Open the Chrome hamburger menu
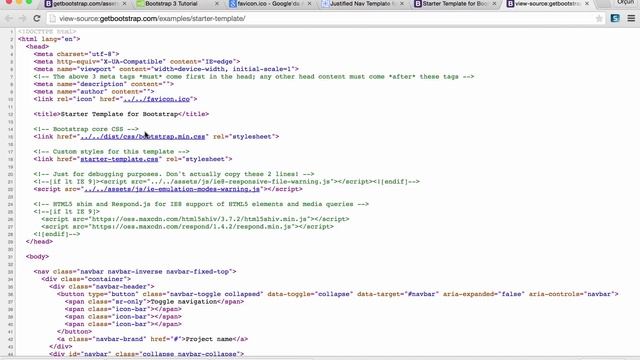 point(631,18)
